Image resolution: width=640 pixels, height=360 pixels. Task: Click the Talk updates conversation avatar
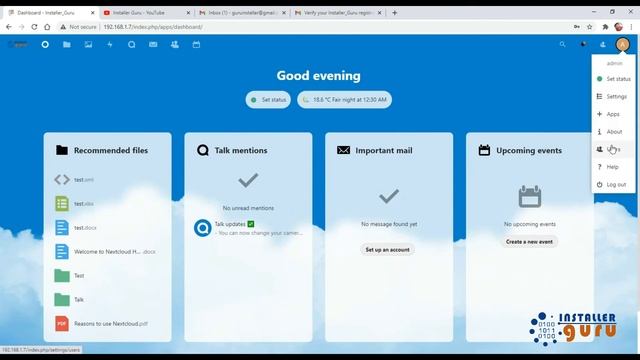pos(202,228)
